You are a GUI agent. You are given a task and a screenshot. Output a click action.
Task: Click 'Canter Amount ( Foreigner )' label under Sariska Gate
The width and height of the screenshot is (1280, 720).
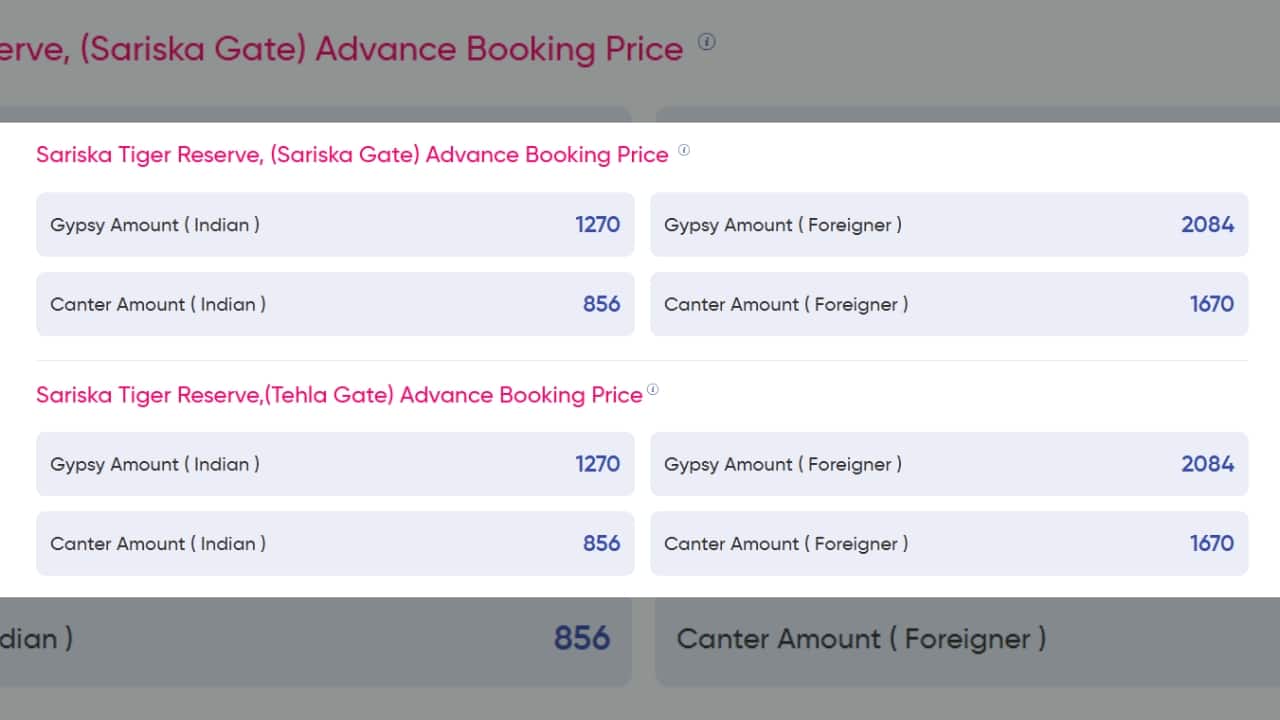pos(786,304)
